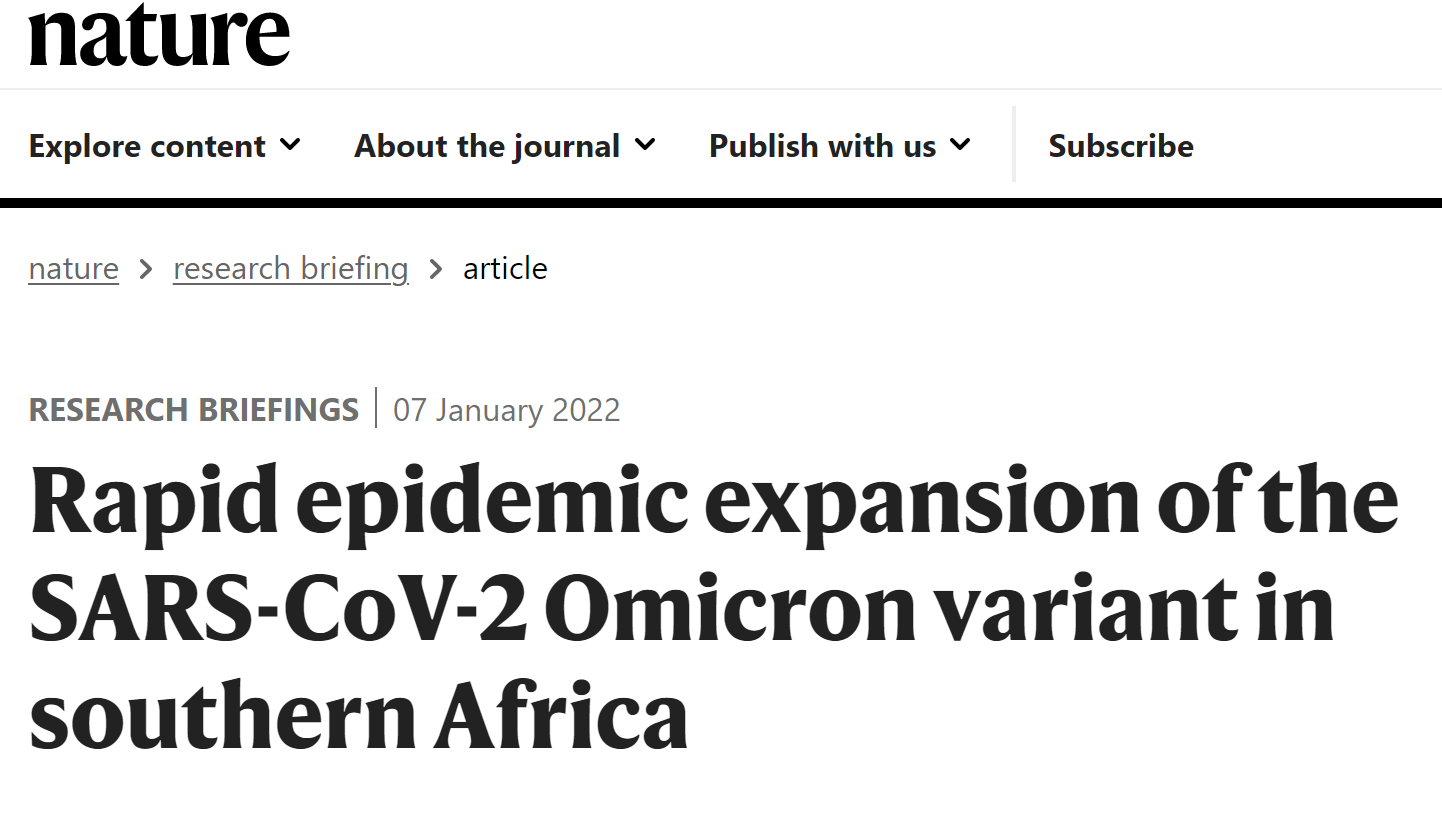Expand the Explore content chevron arrow
The image size is (1442, 828).
tap(290, 145)
